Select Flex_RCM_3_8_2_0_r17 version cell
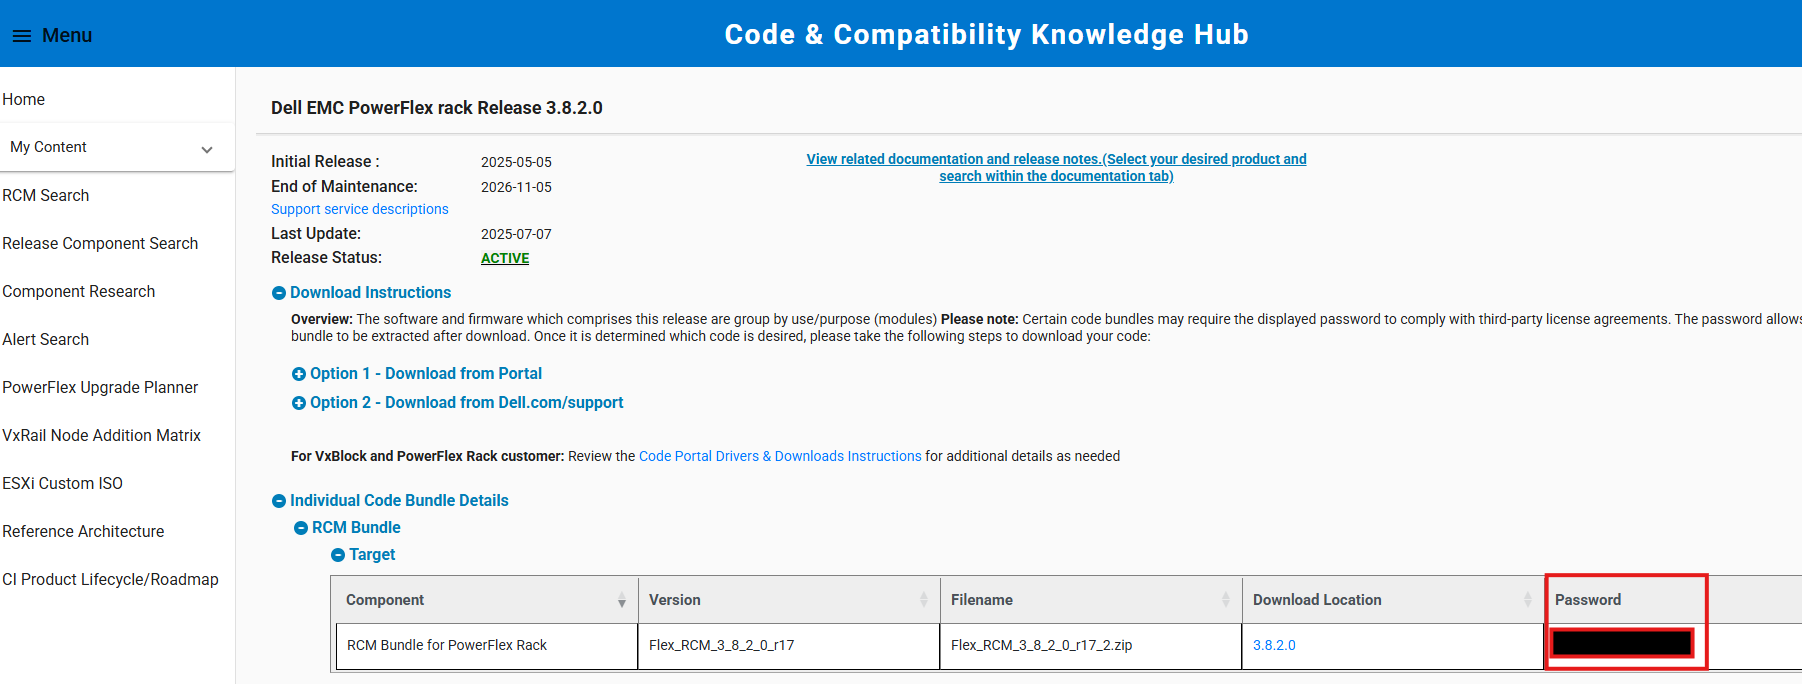Viewport: 1802px width, 684px height. pos(789,646)
